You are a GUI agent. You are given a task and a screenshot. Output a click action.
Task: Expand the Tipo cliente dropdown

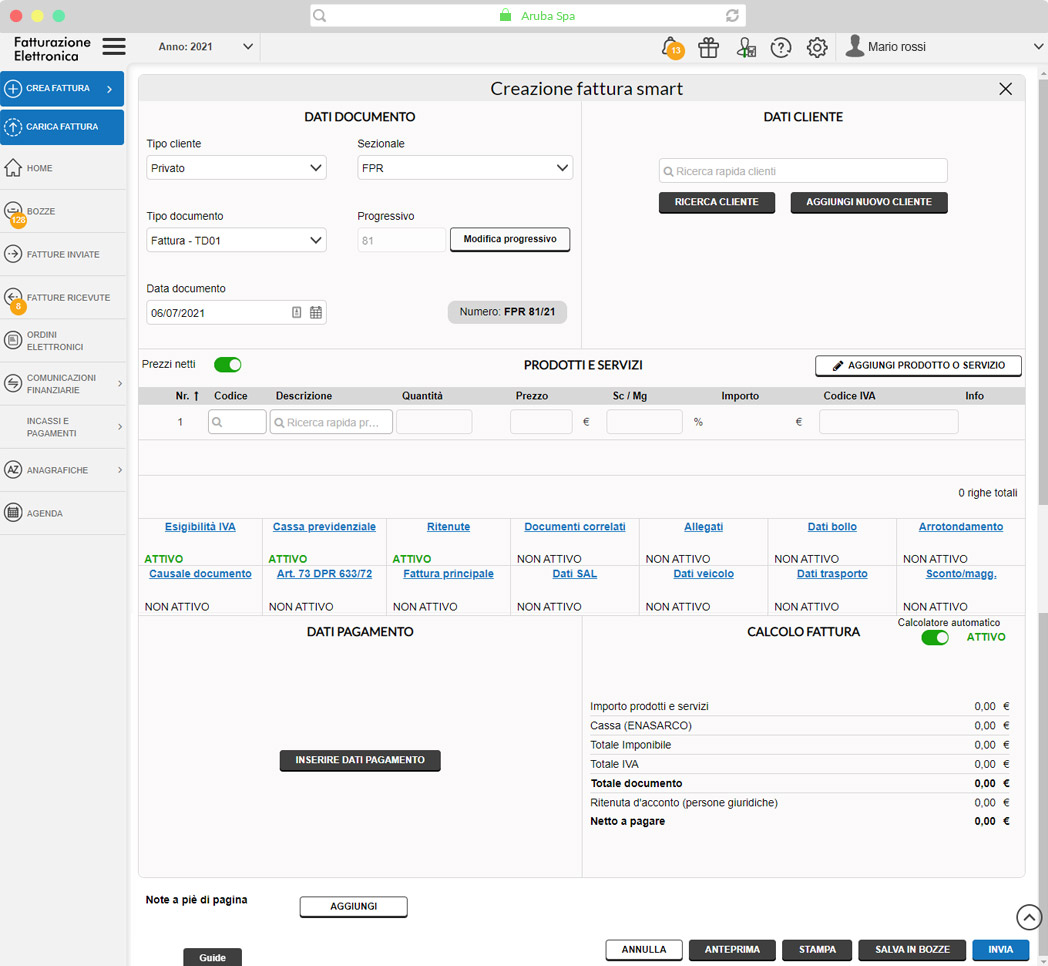click(237, 168)
